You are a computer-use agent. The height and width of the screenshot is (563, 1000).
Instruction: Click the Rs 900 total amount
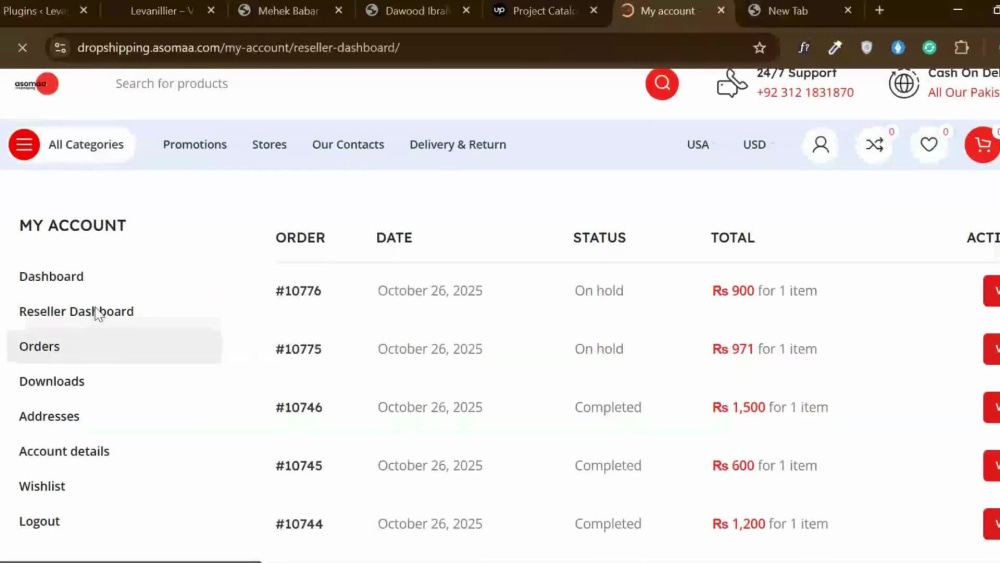(733, 291)
